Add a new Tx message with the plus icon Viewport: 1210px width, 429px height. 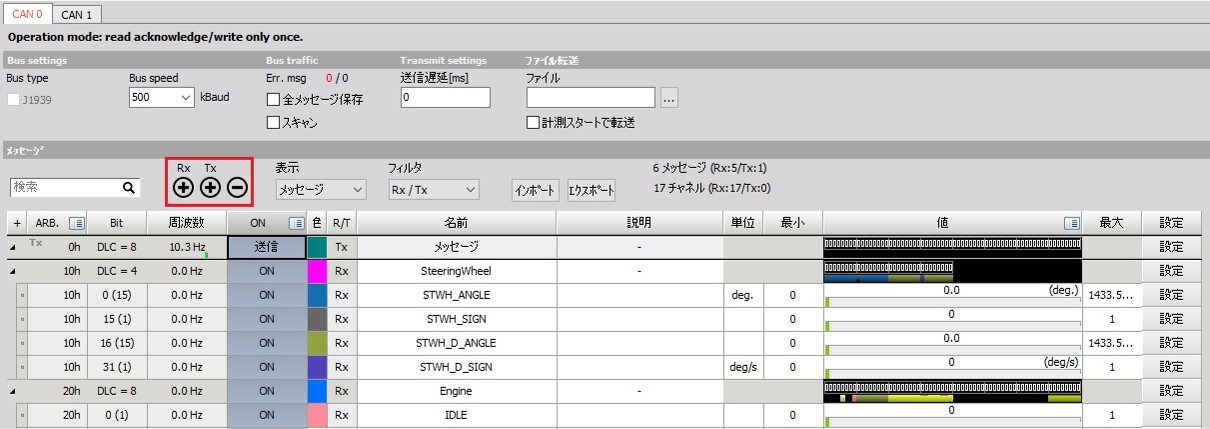210,187
